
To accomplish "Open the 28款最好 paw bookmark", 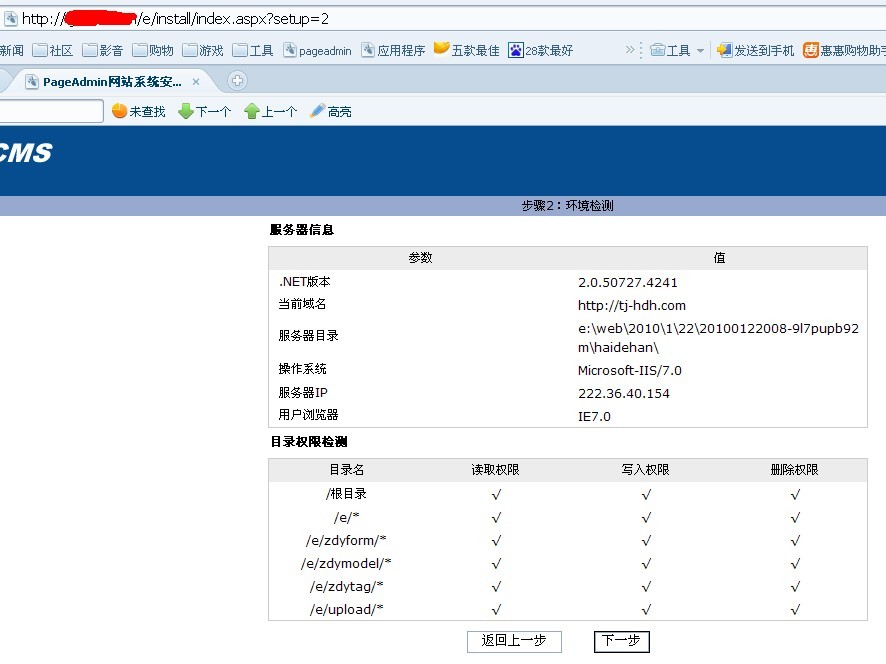I will [540, 50].
